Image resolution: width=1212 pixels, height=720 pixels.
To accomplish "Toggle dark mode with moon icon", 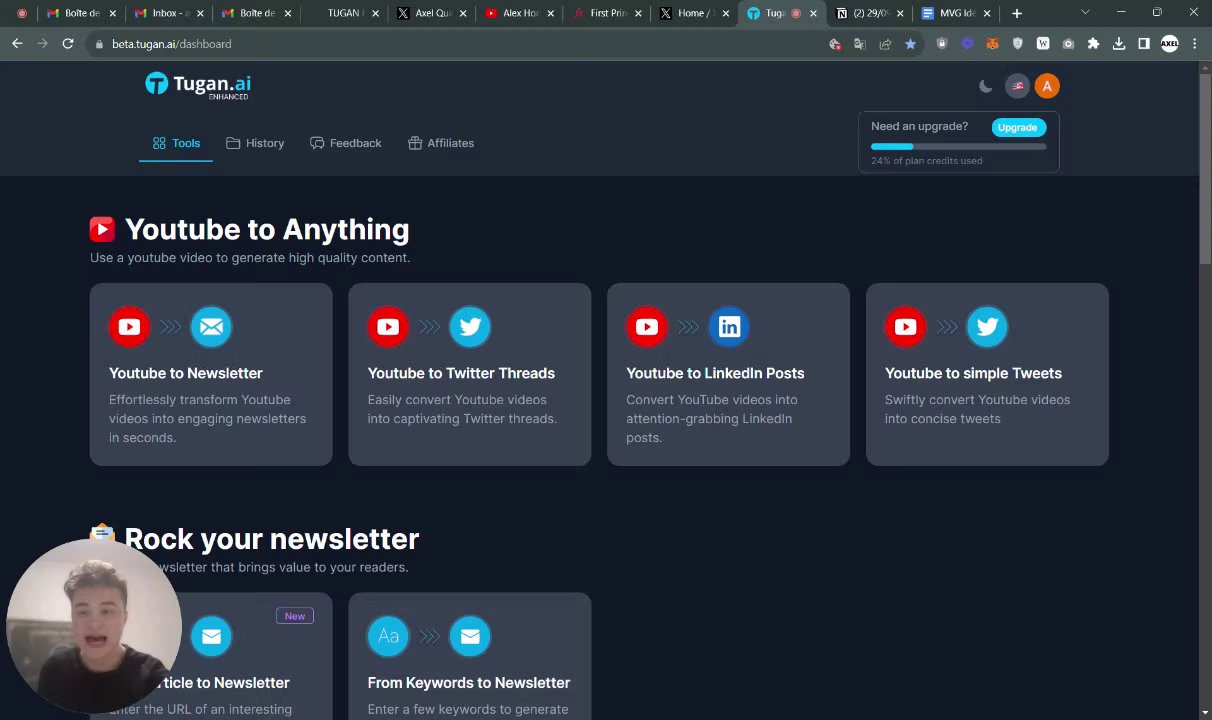I will pyautogui.click(x=986, y=86).
